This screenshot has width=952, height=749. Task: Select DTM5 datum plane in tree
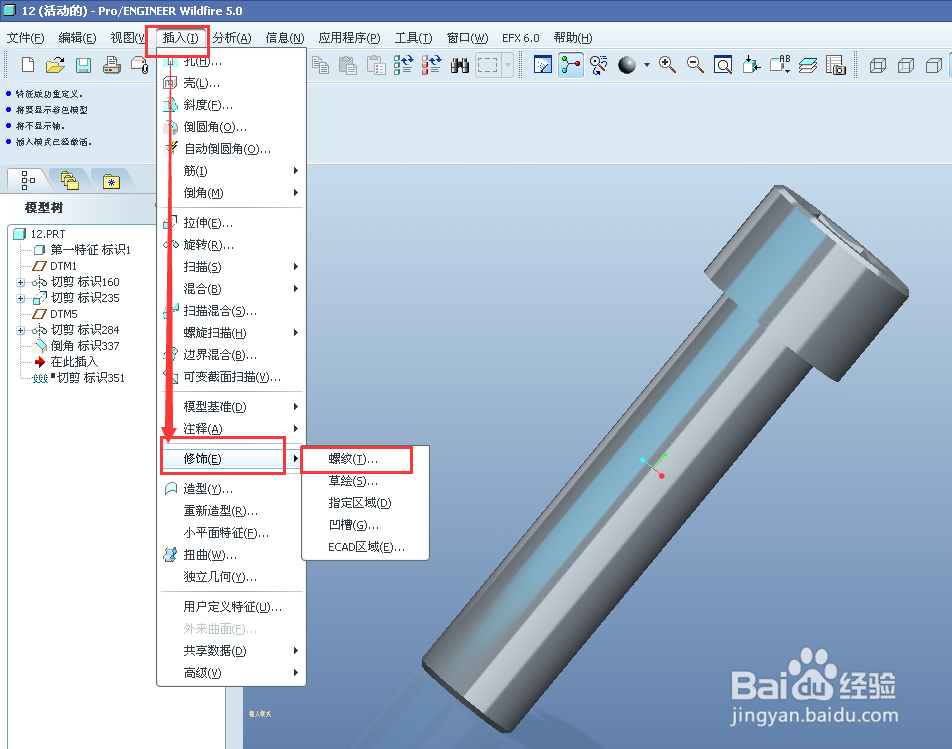click(x=64, y=314)
